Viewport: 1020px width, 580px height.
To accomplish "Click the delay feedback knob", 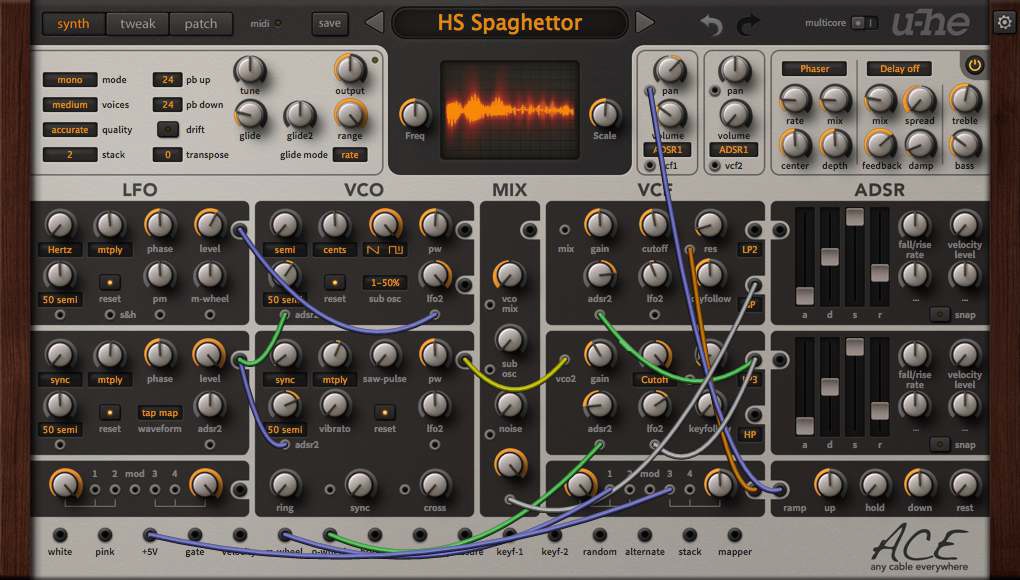I will click(880, 144).
